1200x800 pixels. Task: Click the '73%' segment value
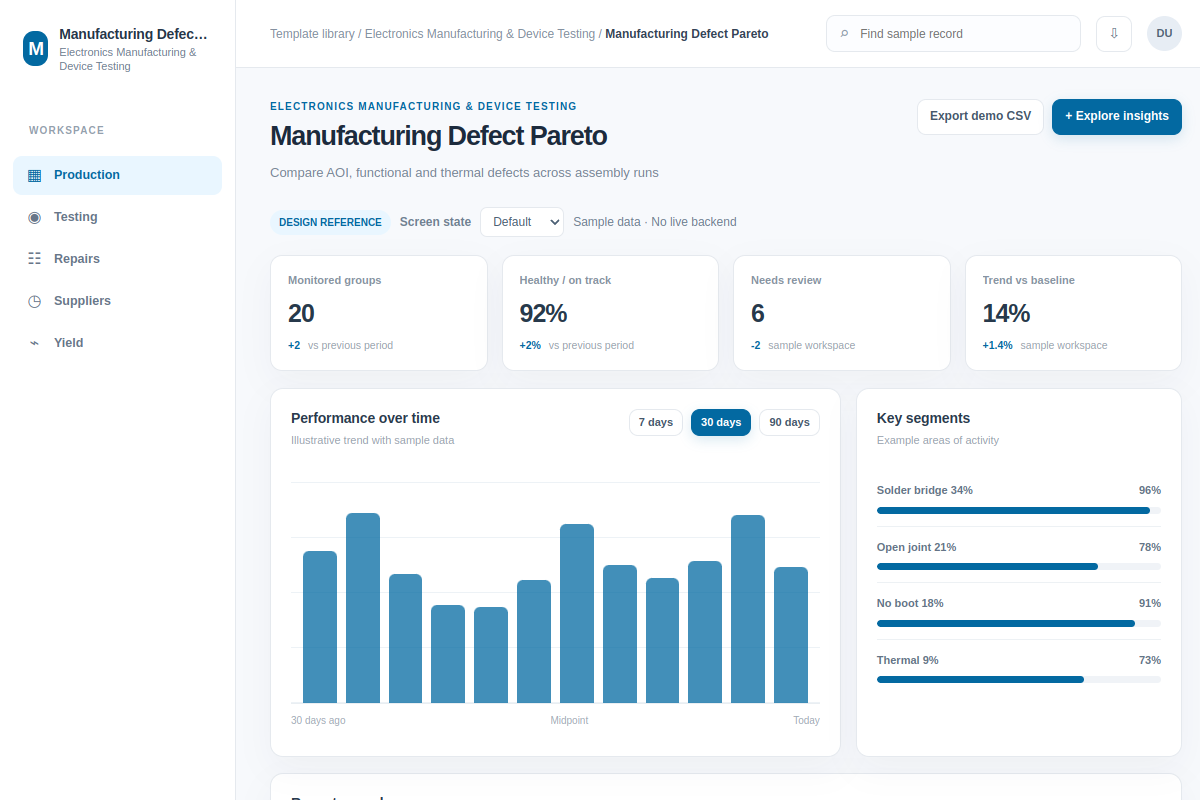point(1150,660)
